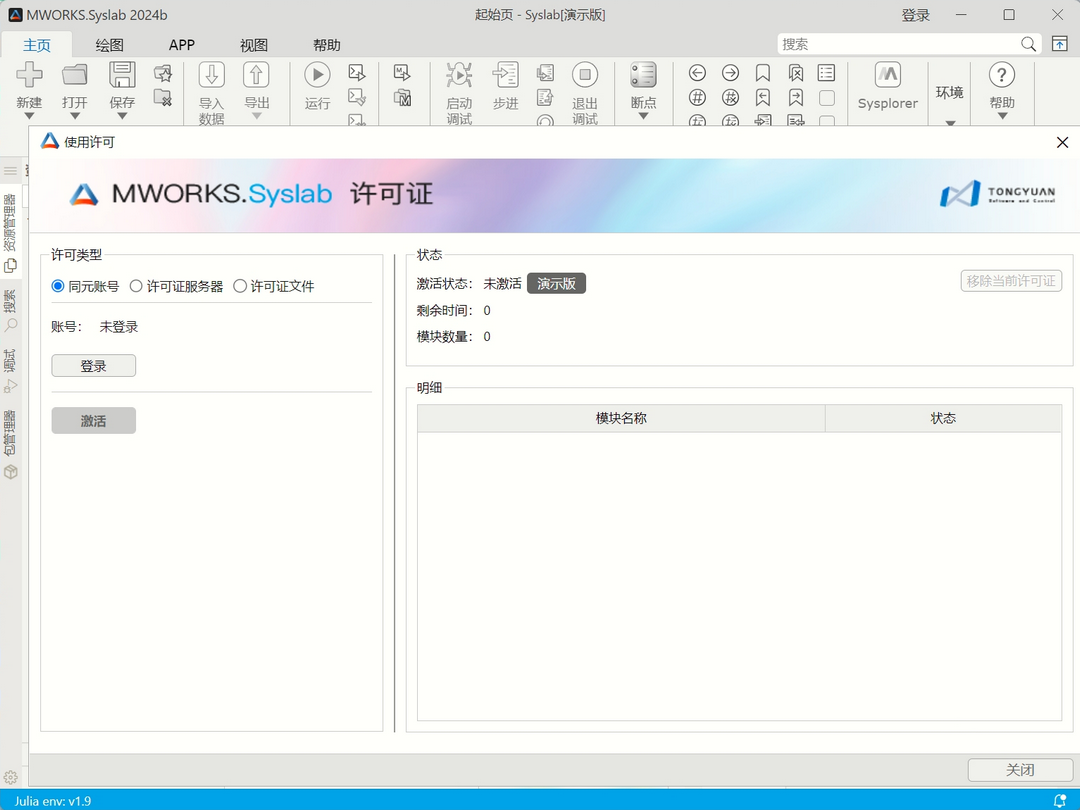Open the notification bell in status bar

tap(1060, 800)
